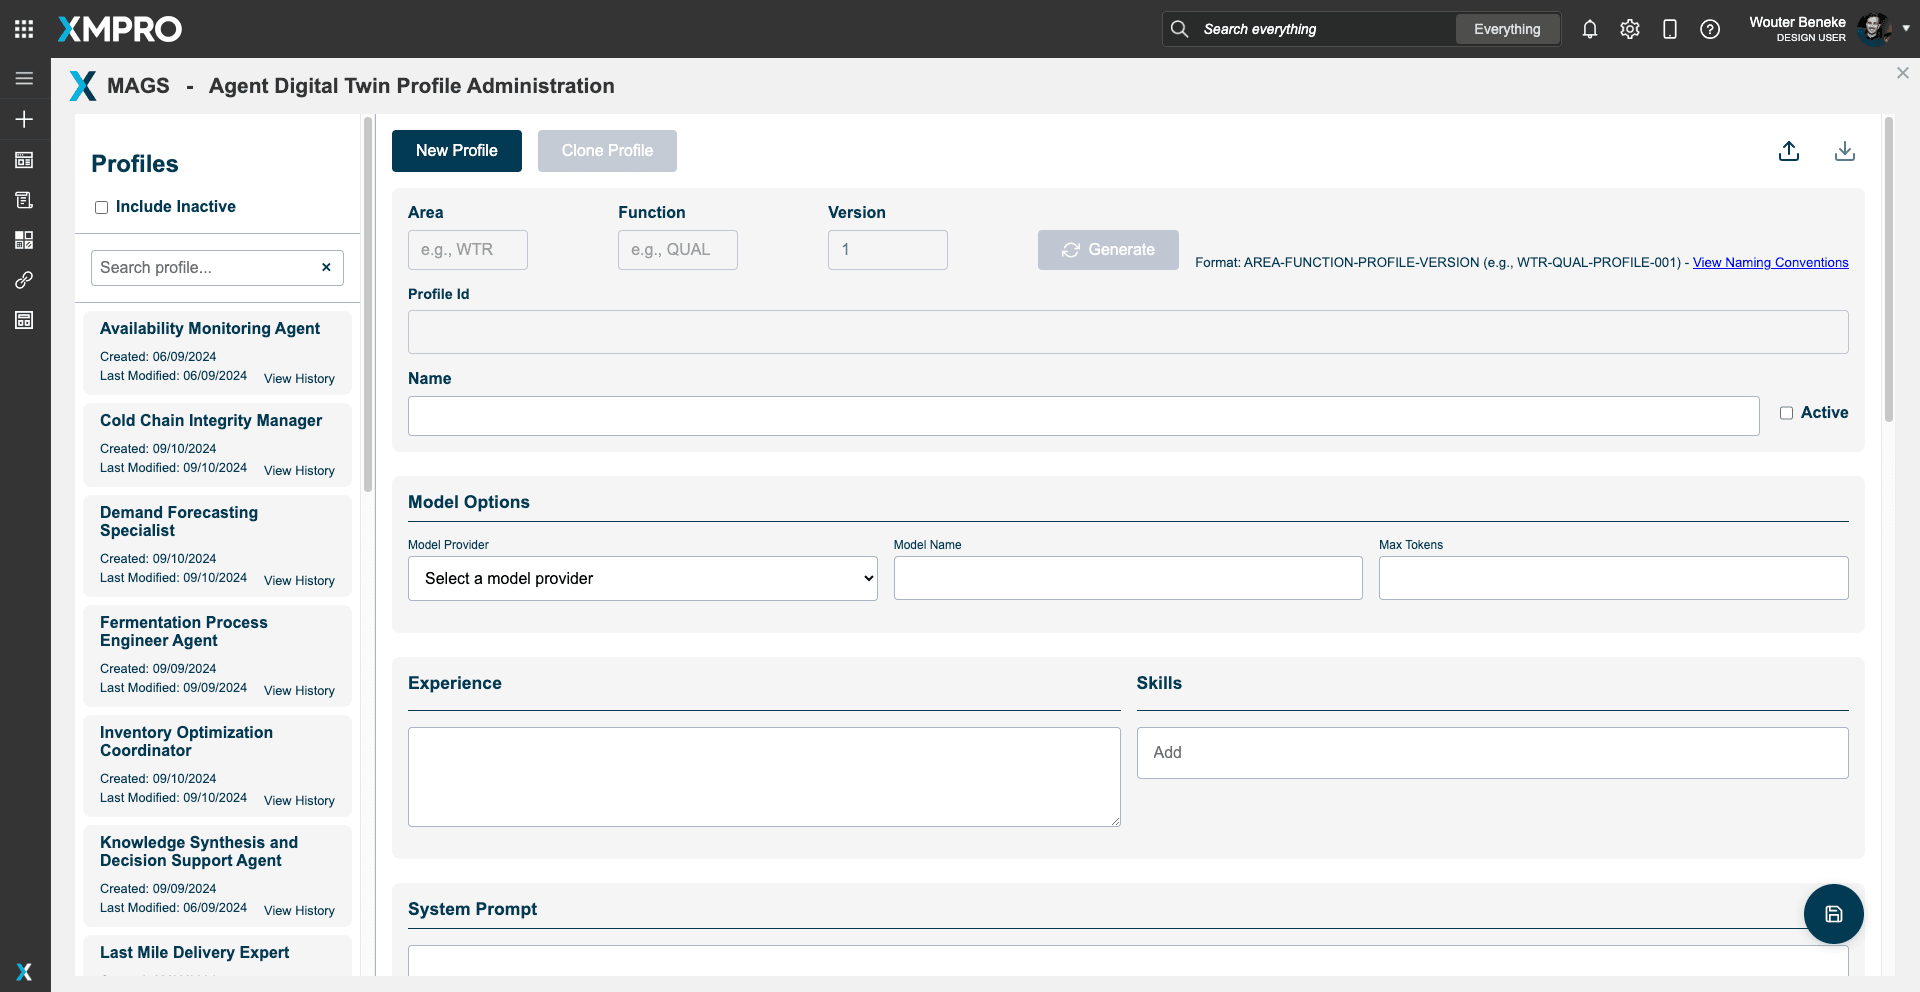Click the plus icon in left sidebar
The image size is (1920, 992).
(24, 119)
